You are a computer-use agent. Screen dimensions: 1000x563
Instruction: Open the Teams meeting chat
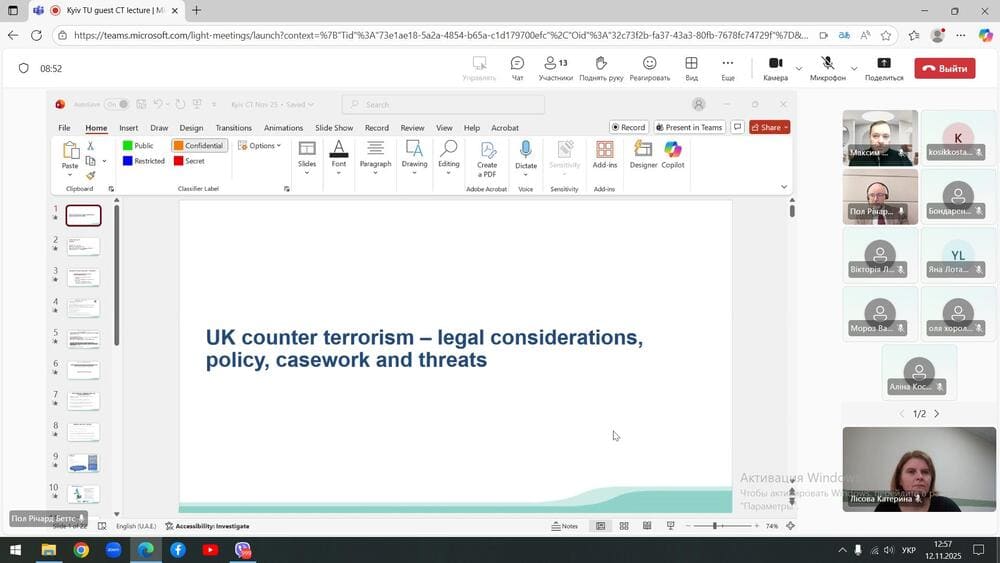[x=517, y=68]
